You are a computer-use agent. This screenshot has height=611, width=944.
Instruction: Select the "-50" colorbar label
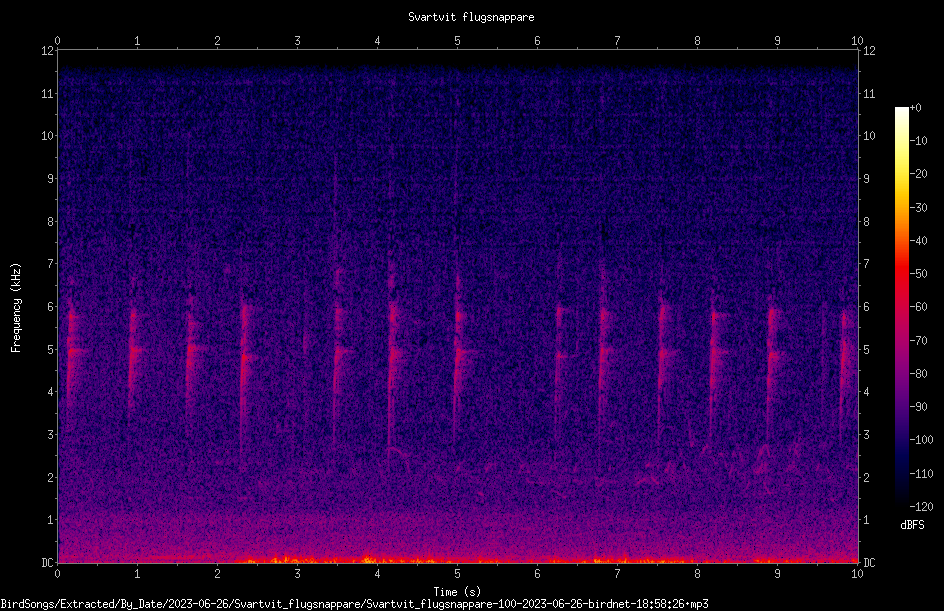click(x=919, y=274)
